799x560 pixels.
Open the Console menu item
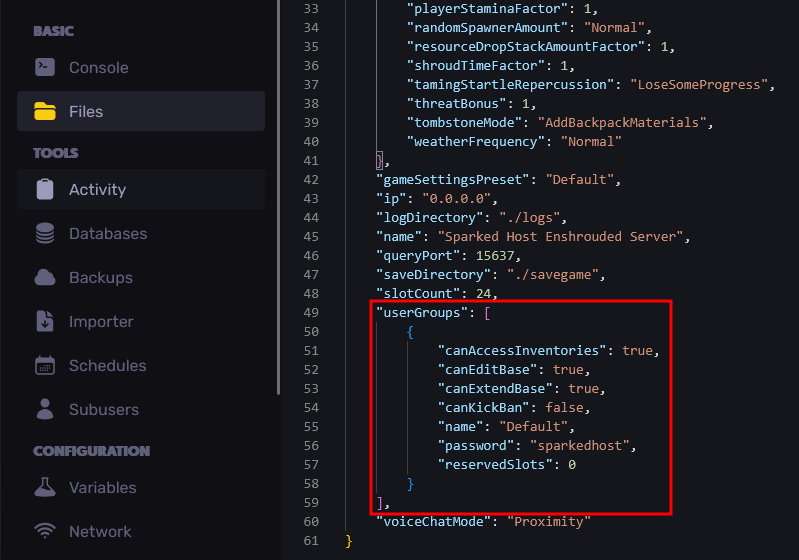point(141,67)
